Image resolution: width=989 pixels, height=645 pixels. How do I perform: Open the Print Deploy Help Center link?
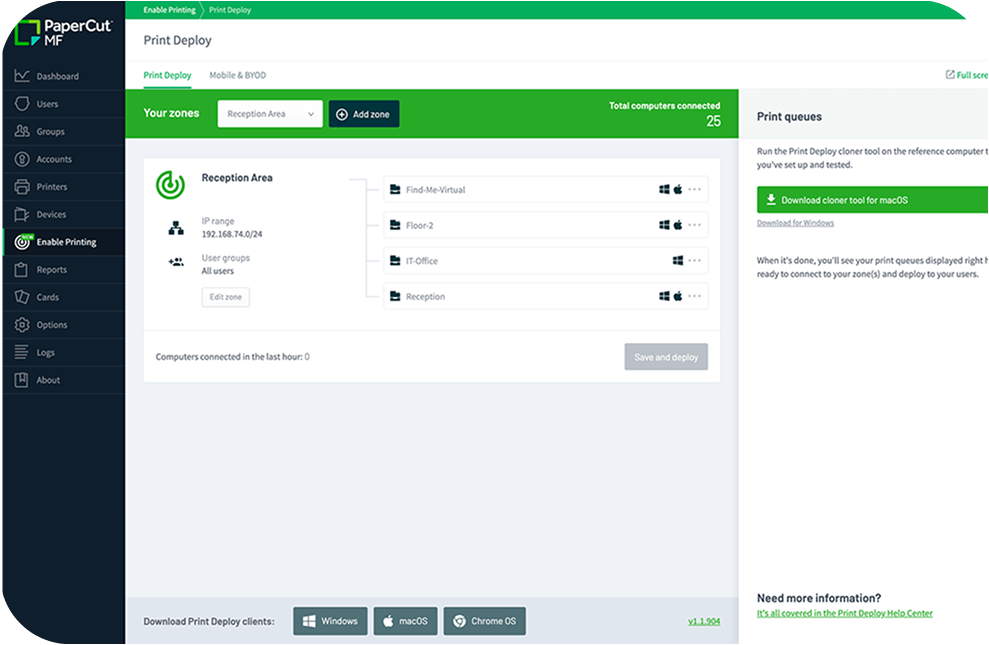[x=845, y=613]
